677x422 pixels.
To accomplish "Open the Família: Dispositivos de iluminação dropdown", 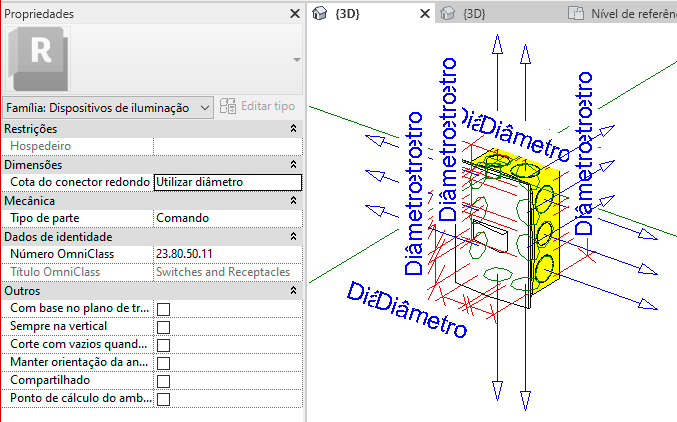I will coord(108,108).
